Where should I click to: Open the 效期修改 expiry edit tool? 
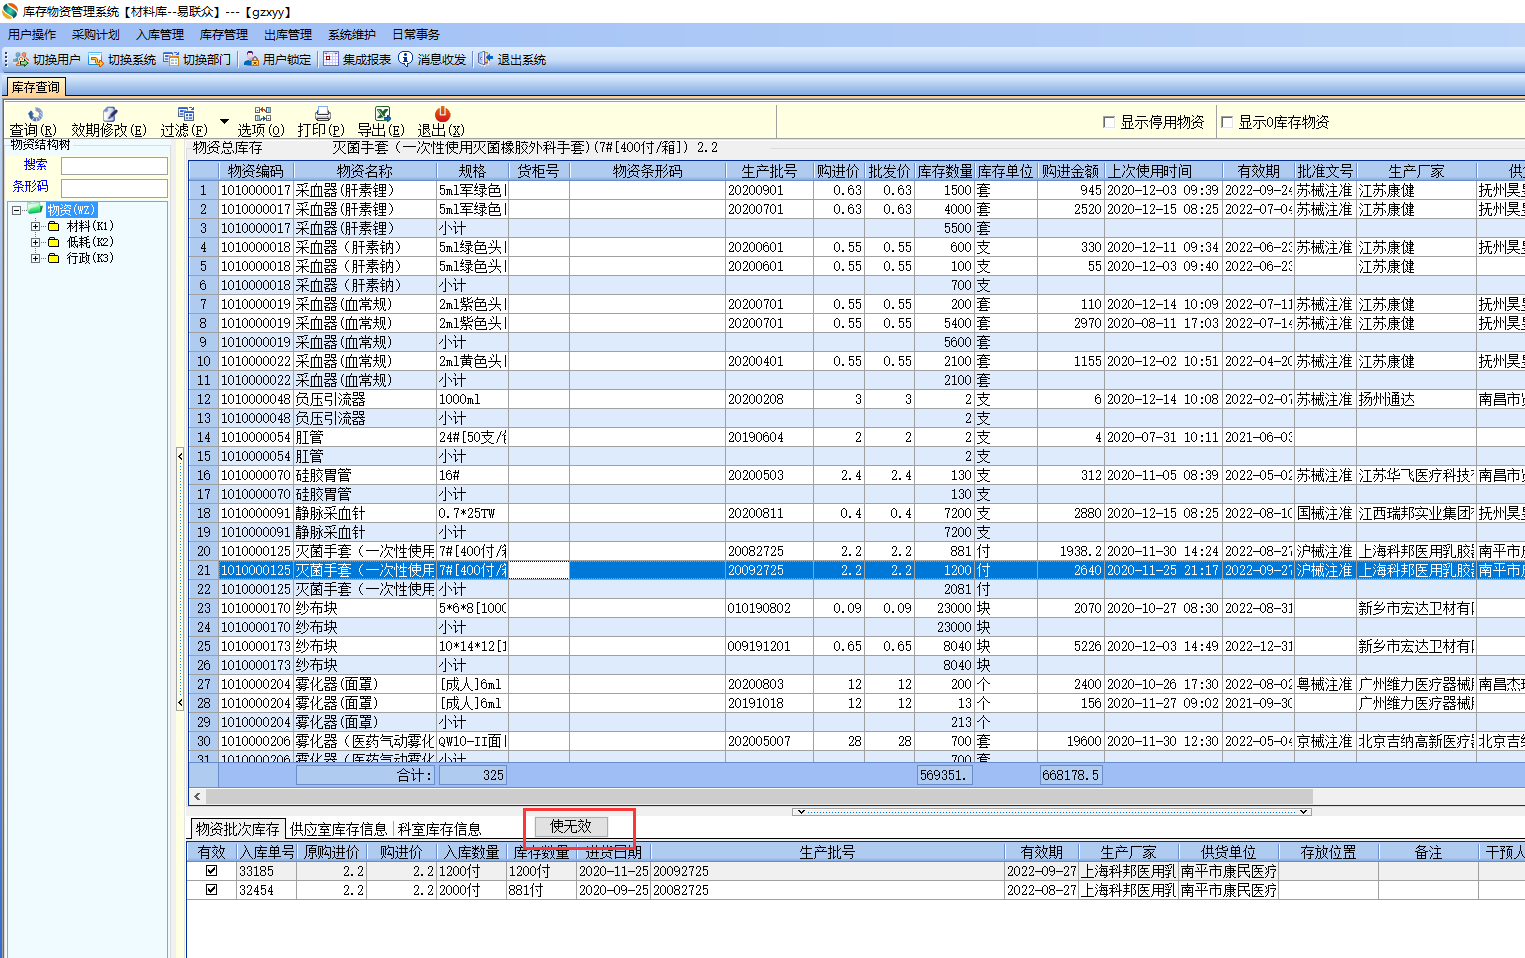(x=109, y=115)
